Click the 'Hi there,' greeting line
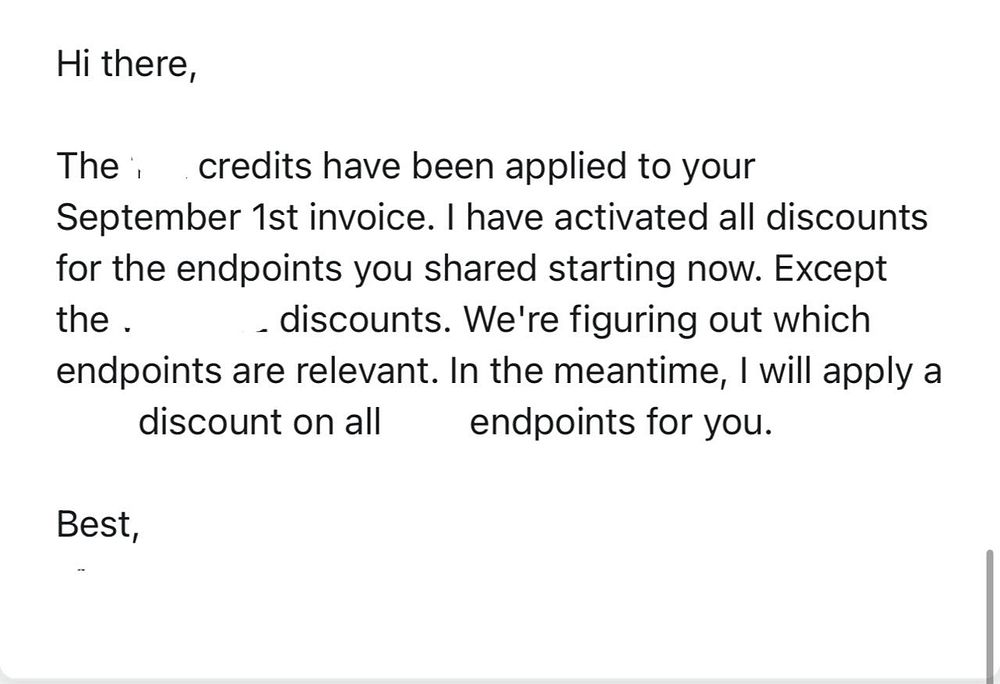This screenshot has height=684, width=1000. [127, 64]
